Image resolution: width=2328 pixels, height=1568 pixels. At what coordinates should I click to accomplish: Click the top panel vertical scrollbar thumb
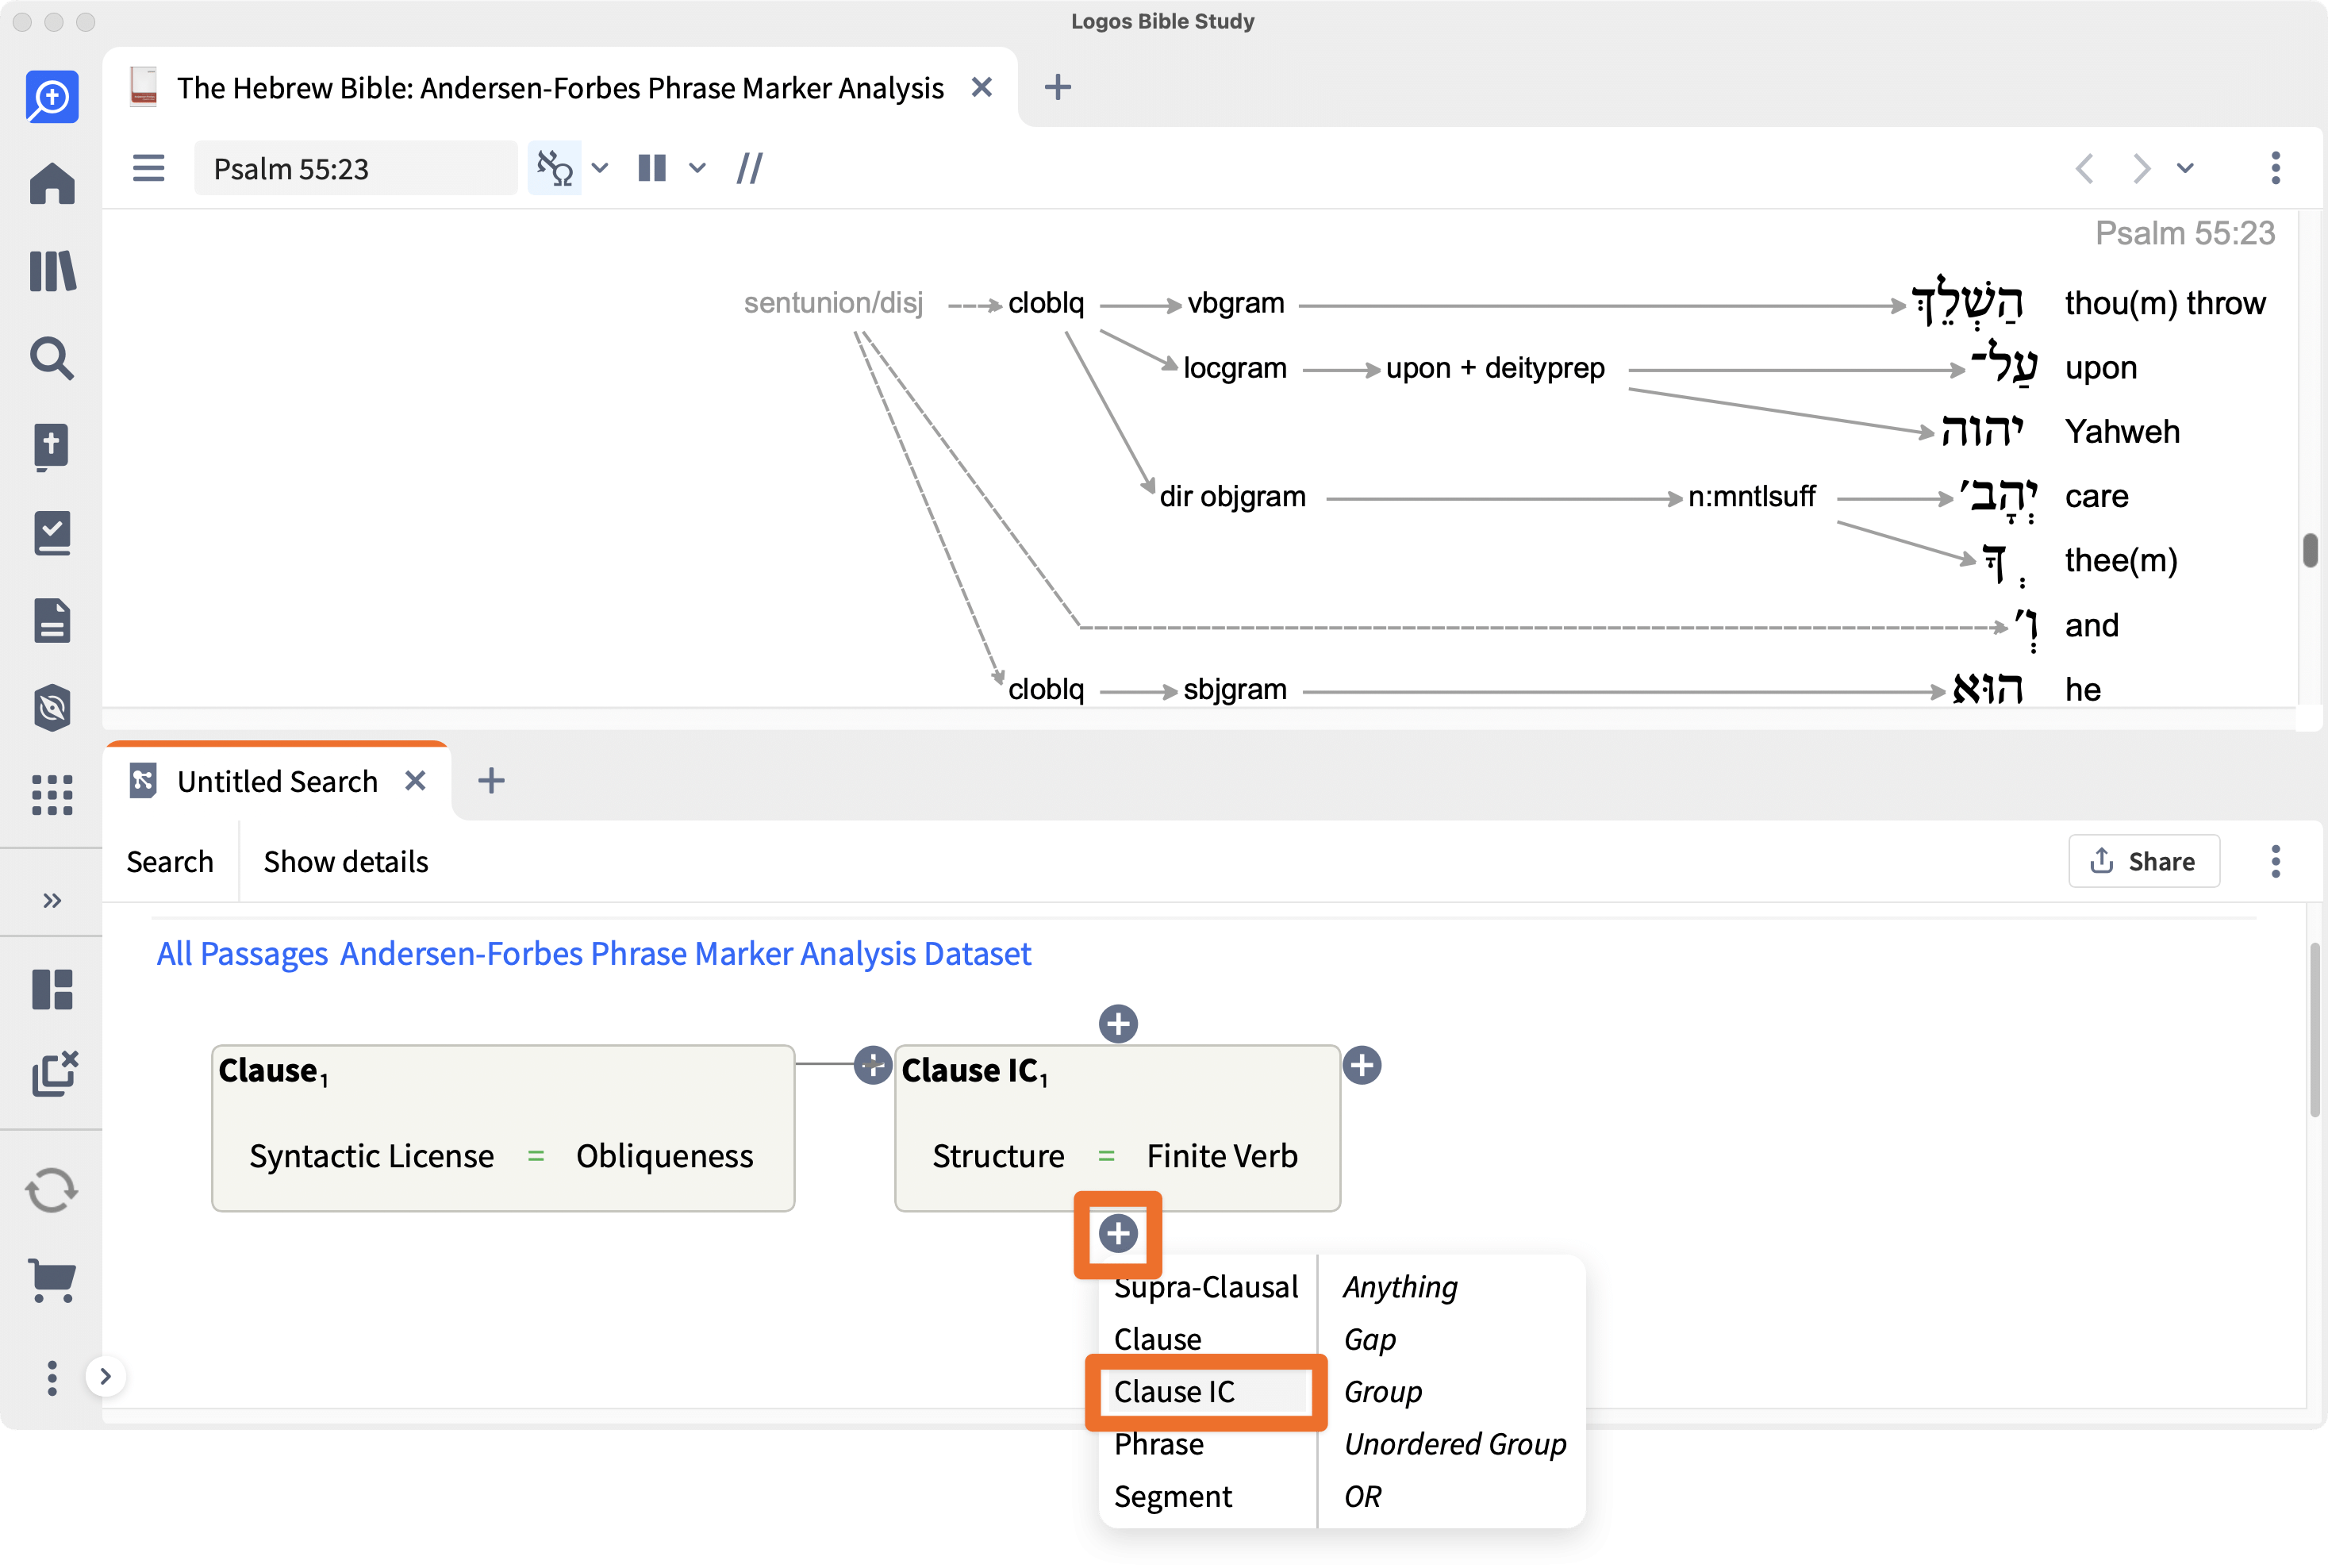click(x=2310, y=550)
